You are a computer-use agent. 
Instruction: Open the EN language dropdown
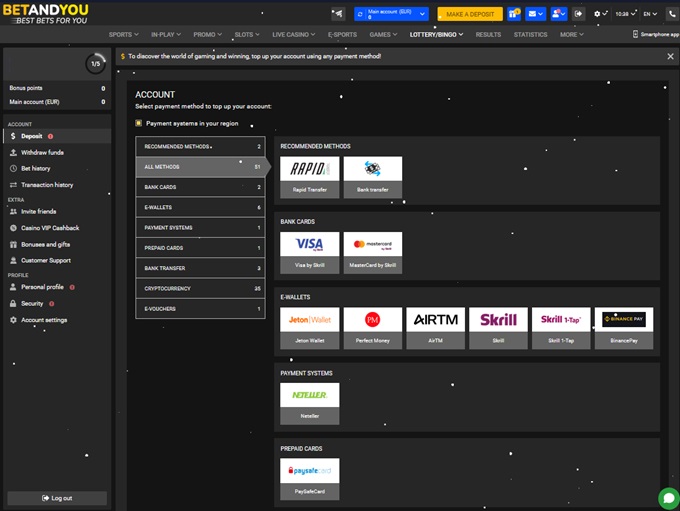click(x=651, y=14)
